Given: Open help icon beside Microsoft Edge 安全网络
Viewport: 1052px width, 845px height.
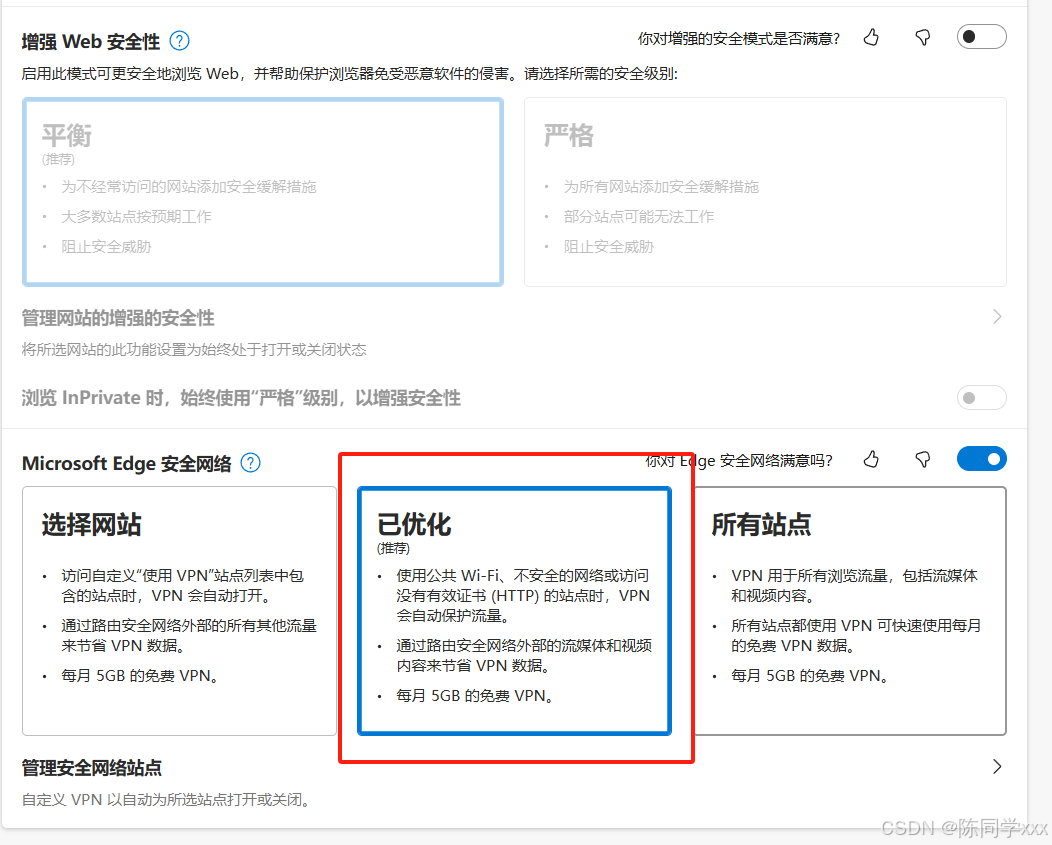Looking at the screenshot, I should coord(250,462).
